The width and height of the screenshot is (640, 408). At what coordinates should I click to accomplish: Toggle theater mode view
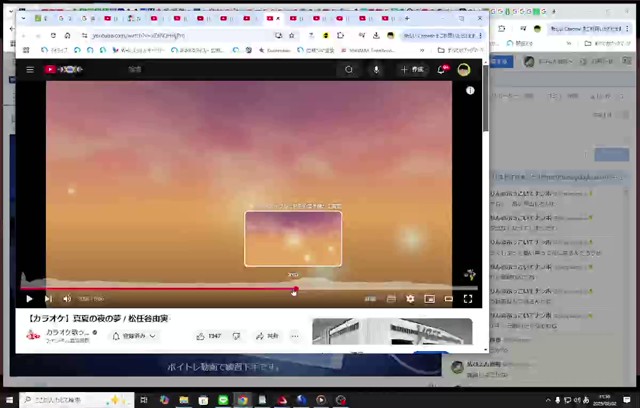(x=449, y=299)
